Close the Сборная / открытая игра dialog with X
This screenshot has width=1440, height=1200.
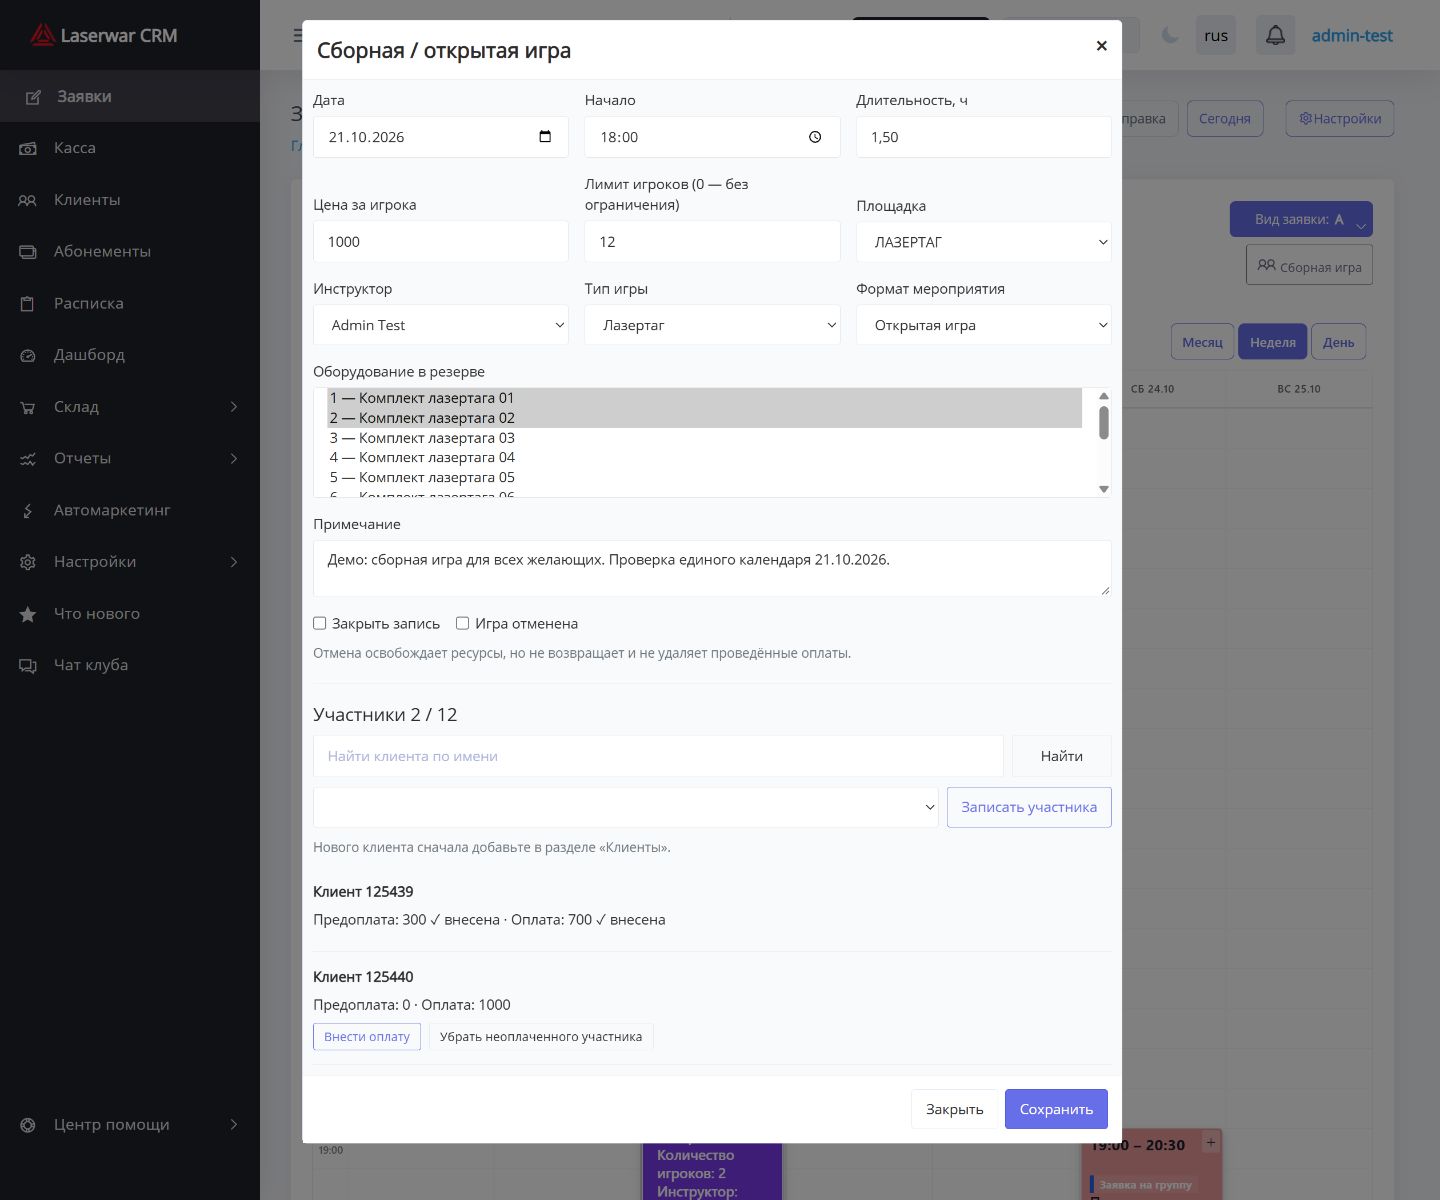tap(1101, 46)
